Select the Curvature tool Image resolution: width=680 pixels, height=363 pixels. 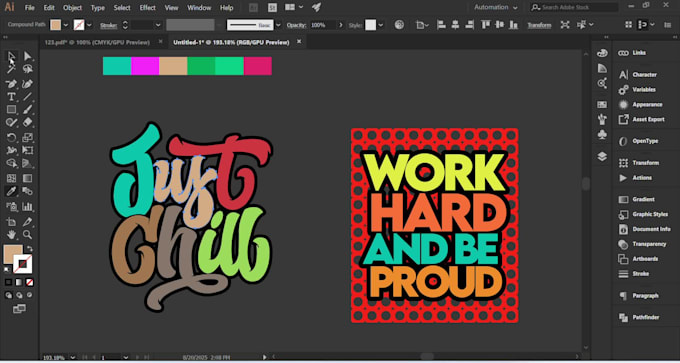pyautogui.click(x=27, y=84)
